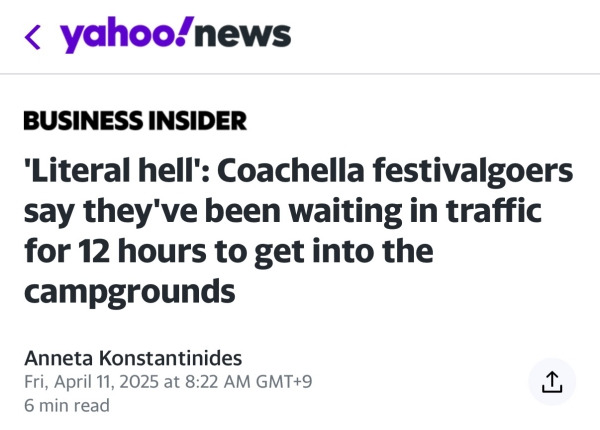Click '12 hours' in the headline
Screen dimensions: 600x430
coord(142,251)
